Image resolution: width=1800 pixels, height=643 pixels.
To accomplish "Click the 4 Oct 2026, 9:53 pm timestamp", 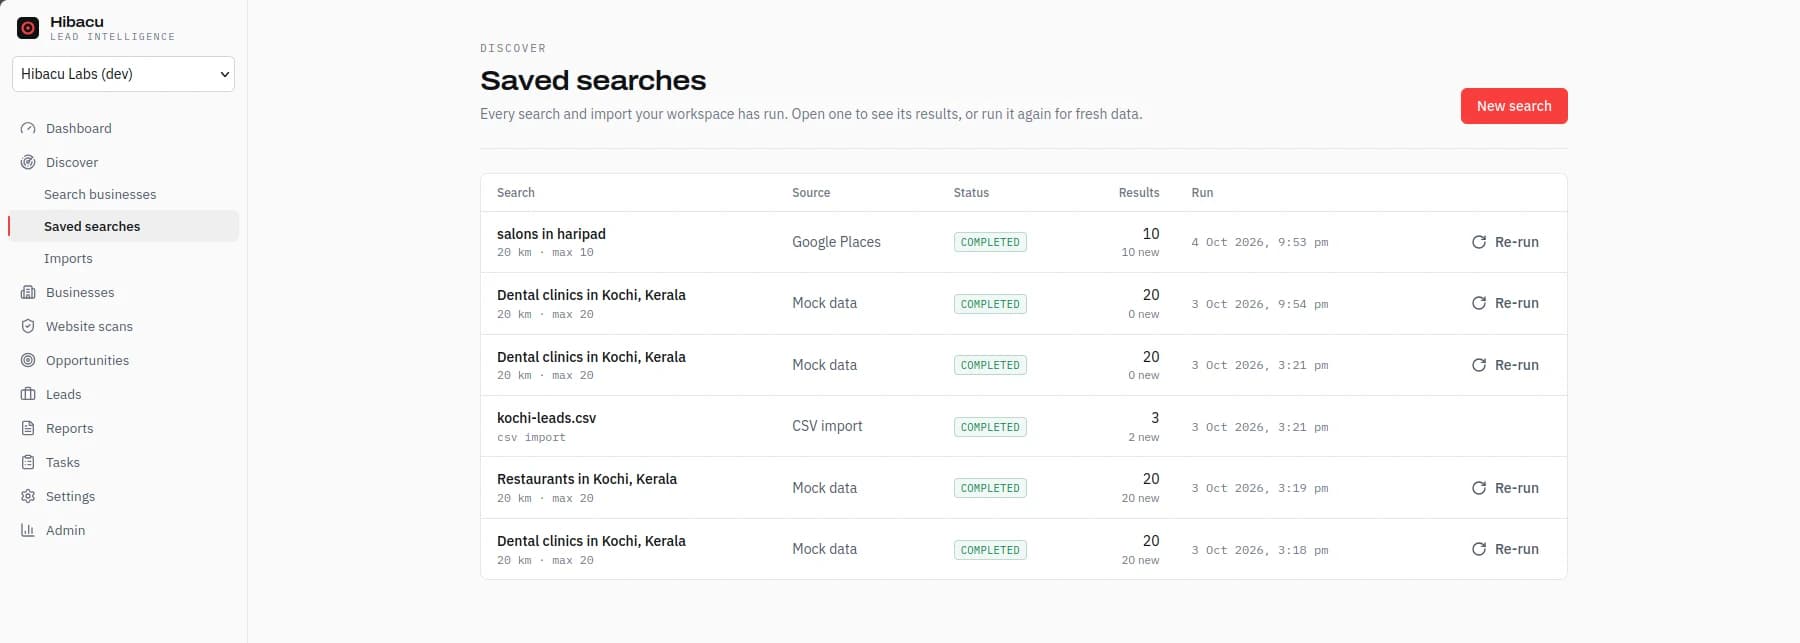I will pyautogui.click(x=1260, y=242).
